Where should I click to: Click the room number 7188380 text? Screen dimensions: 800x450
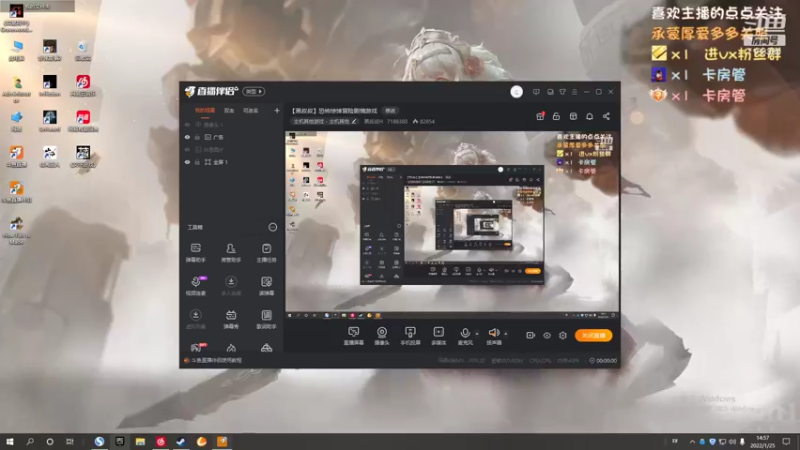[397, 121]
